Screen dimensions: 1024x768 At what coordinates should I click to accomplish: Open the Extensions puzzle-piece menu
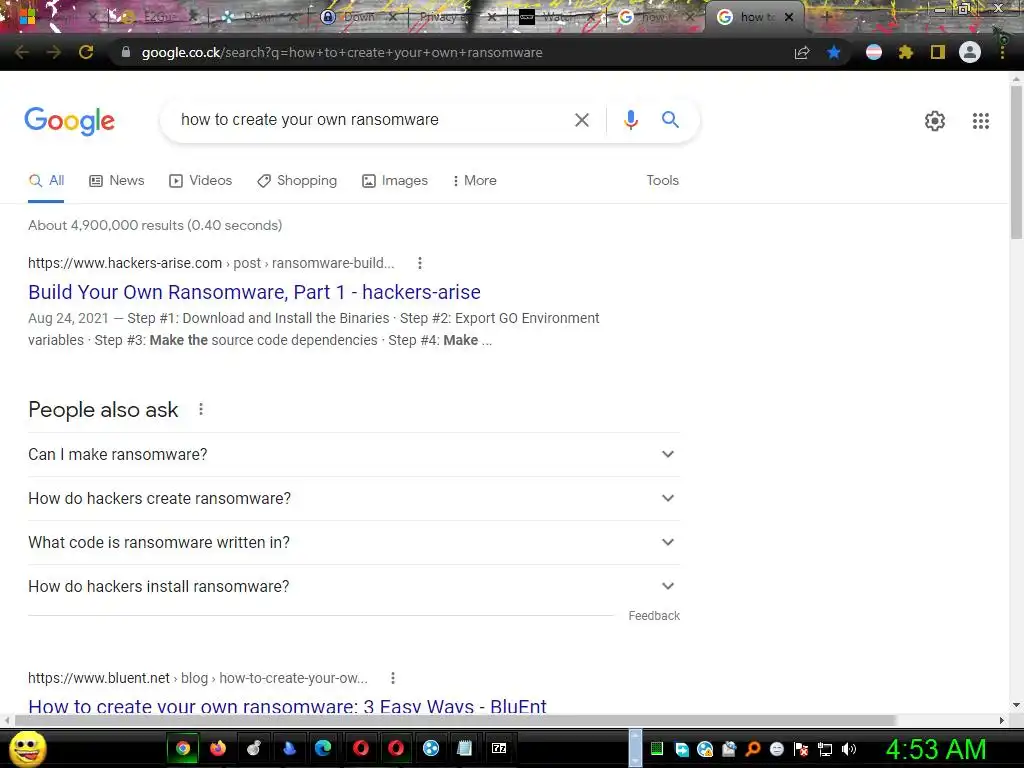(906, 52)
